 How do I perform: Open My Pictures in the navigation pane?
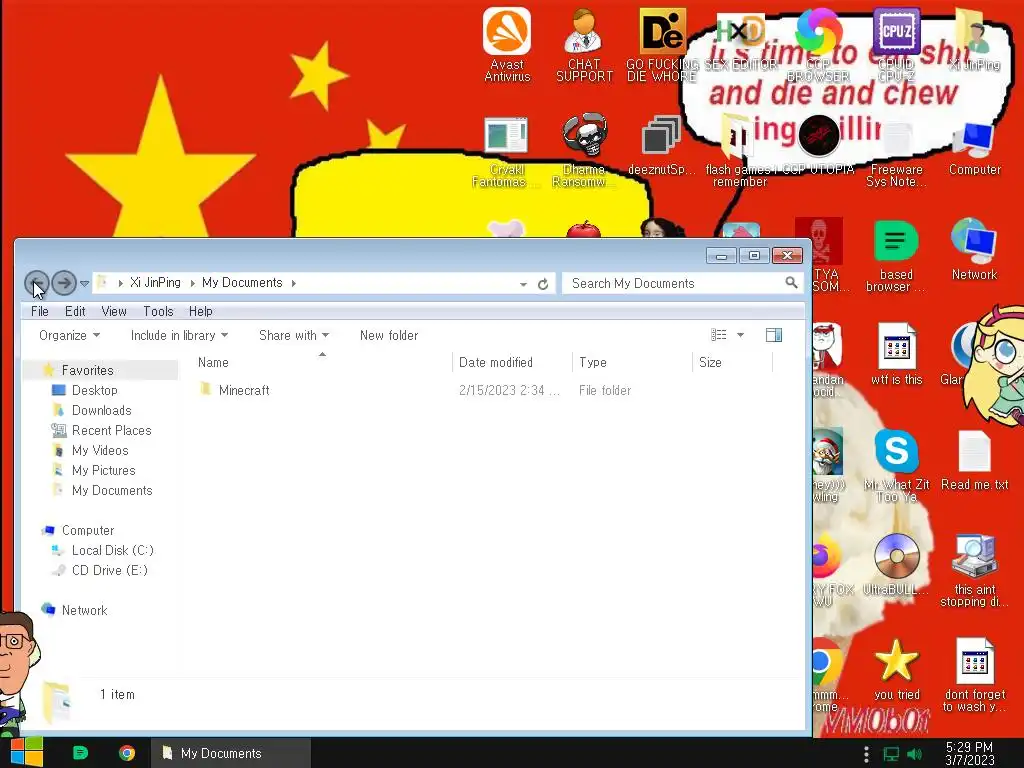[103, 470]
